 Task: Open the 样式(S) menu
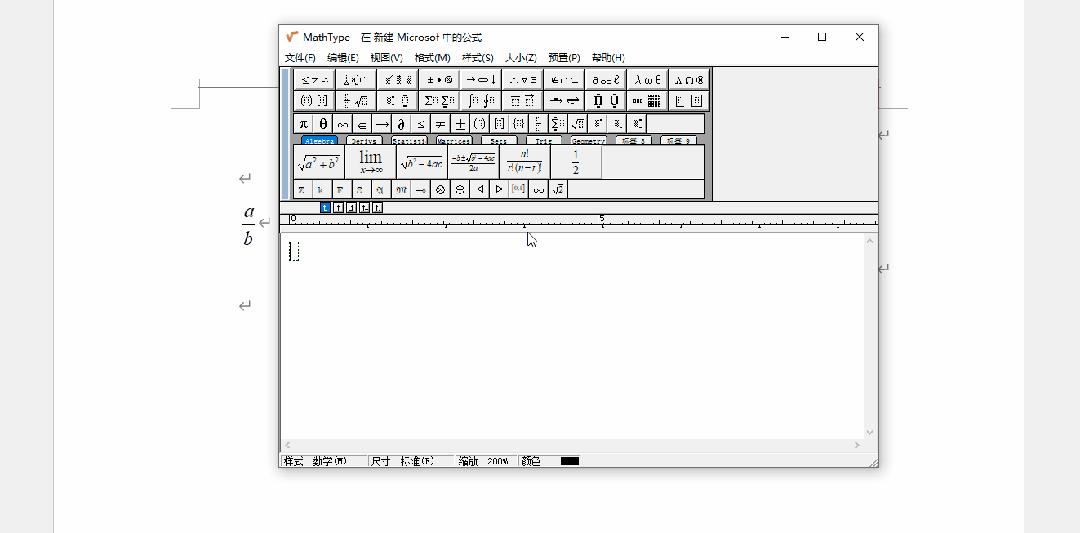pos(477,58)
